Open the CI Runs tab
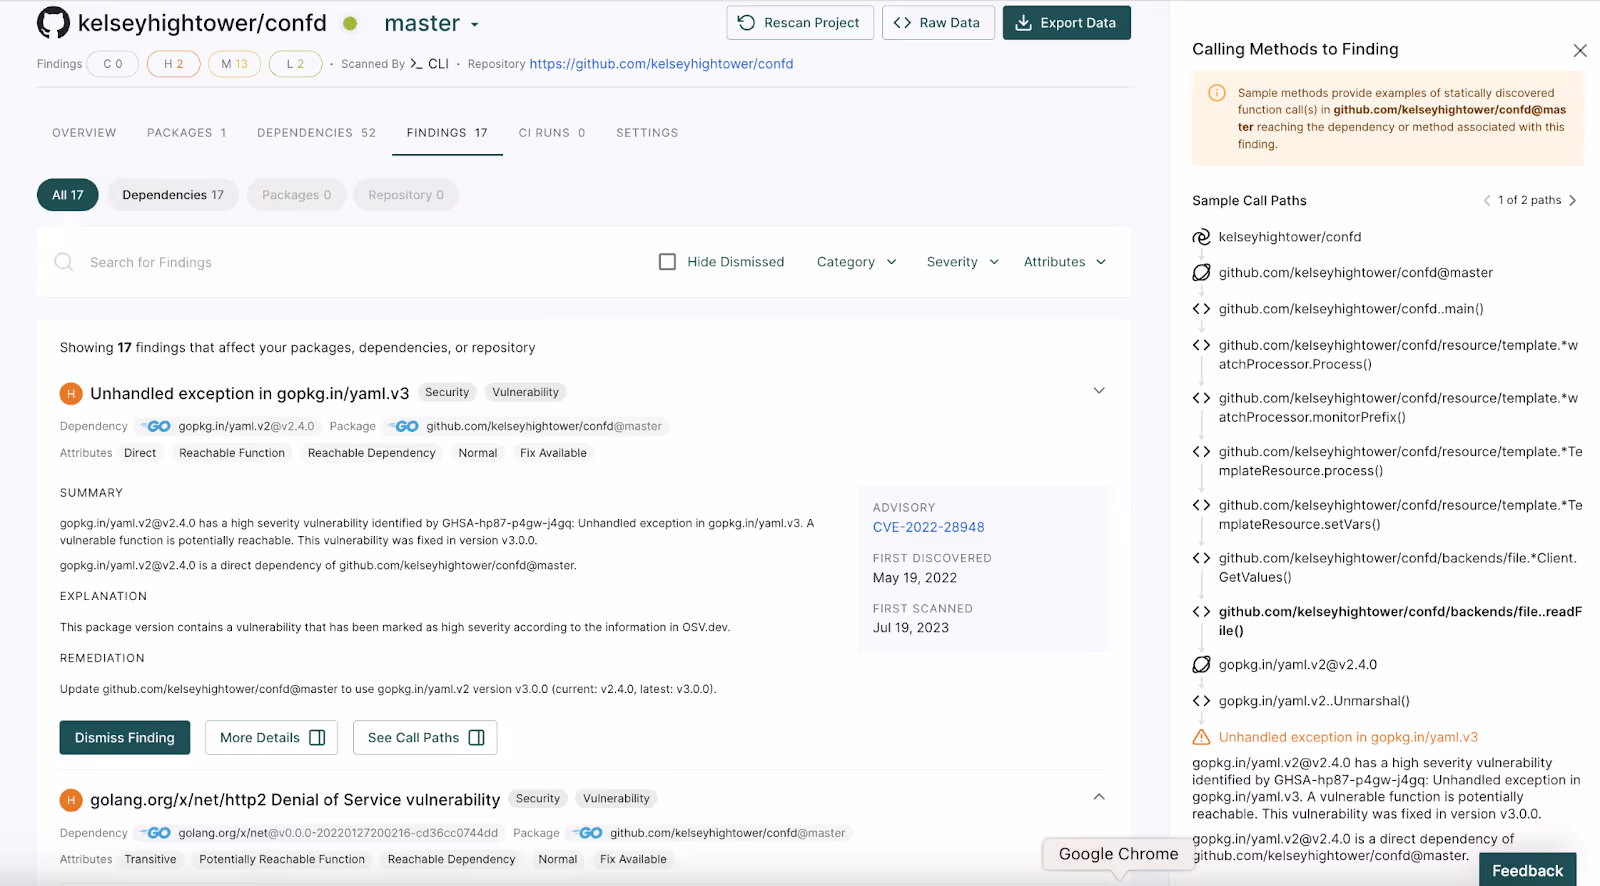The image size is (1600, 886). [x=552, y=133]
